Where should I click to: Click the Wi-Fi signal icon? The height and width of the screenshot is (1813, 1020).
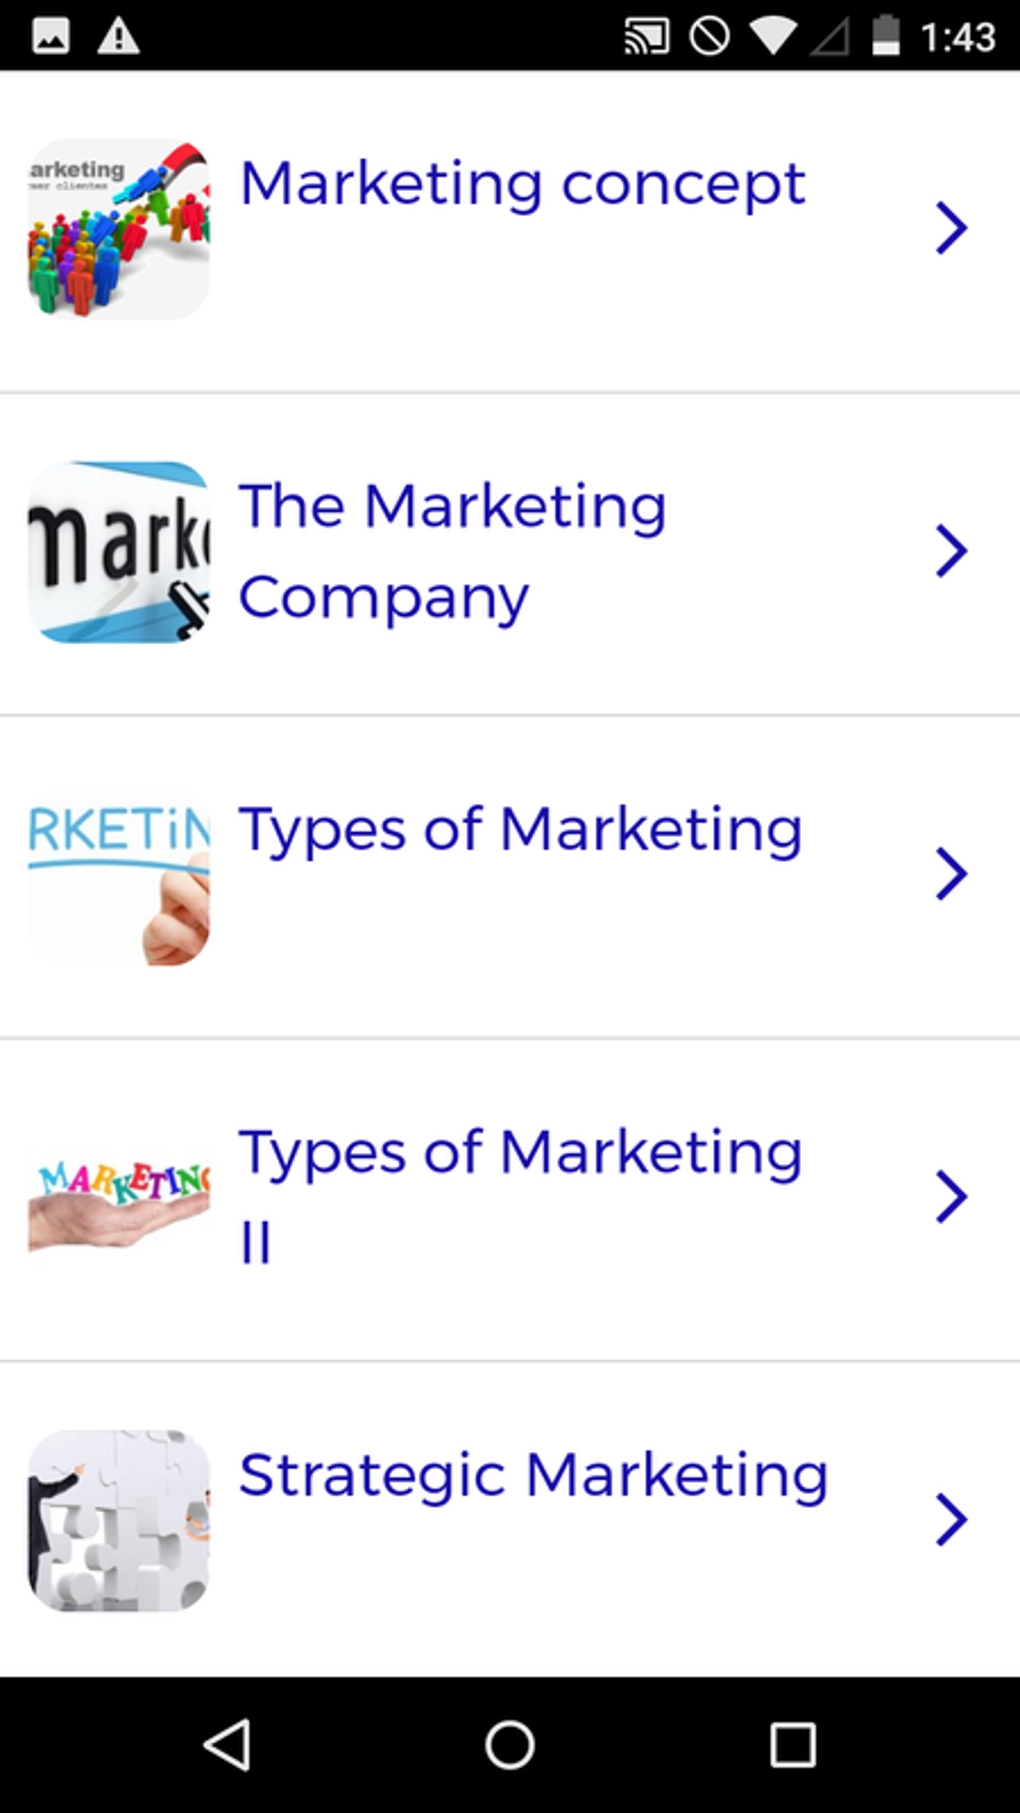[x=773, y=36]
